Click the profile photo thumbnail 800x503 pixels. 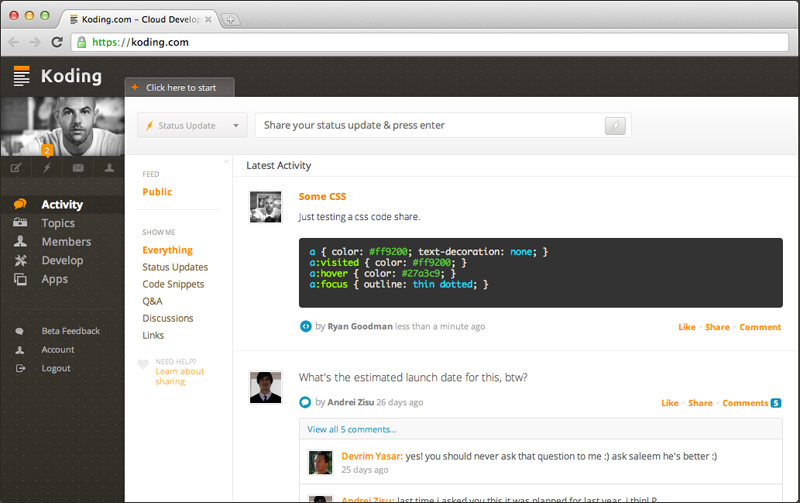point(62,125)
